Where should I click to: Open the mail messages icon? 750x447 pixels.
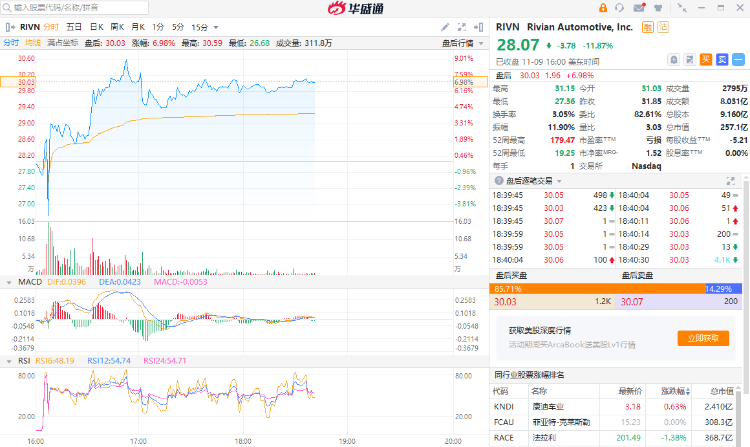coord(640,8)
